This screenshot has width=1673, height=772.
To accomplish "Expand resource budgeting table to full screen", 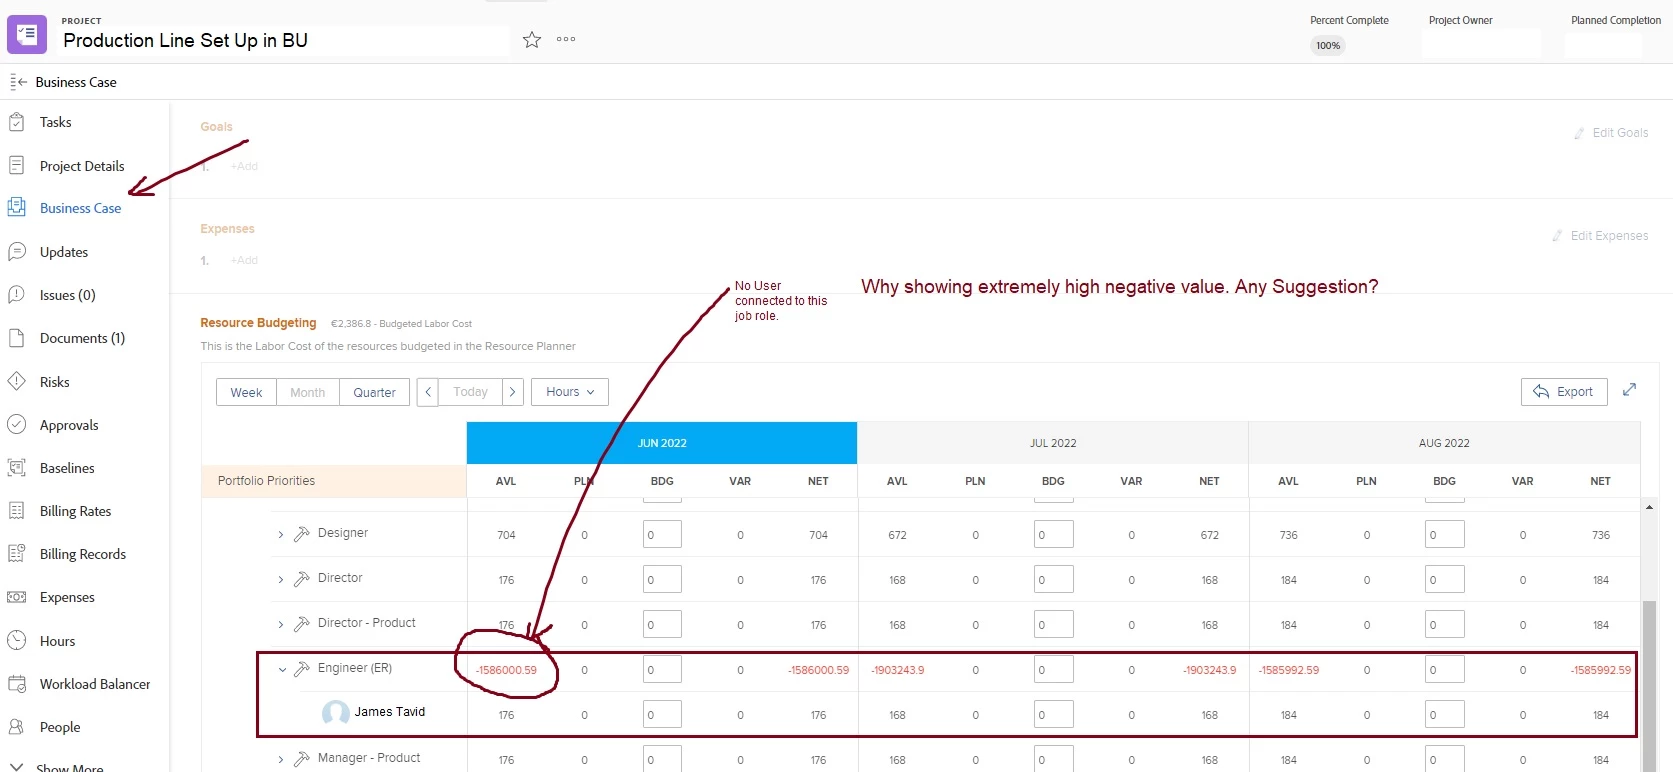I will click(x=1629, y=390).
